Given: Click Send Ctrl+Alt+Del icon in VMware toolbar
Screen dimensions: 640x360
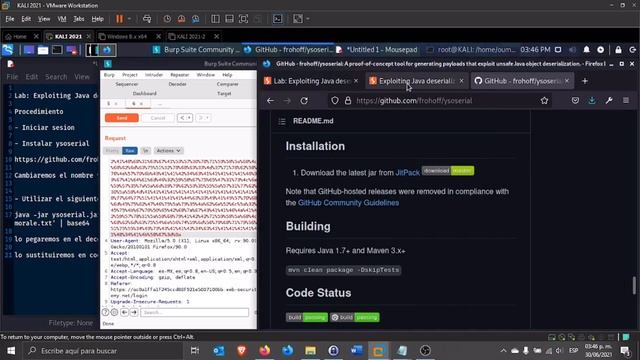Looking at the screenshot, I should [x=147, y=19].
